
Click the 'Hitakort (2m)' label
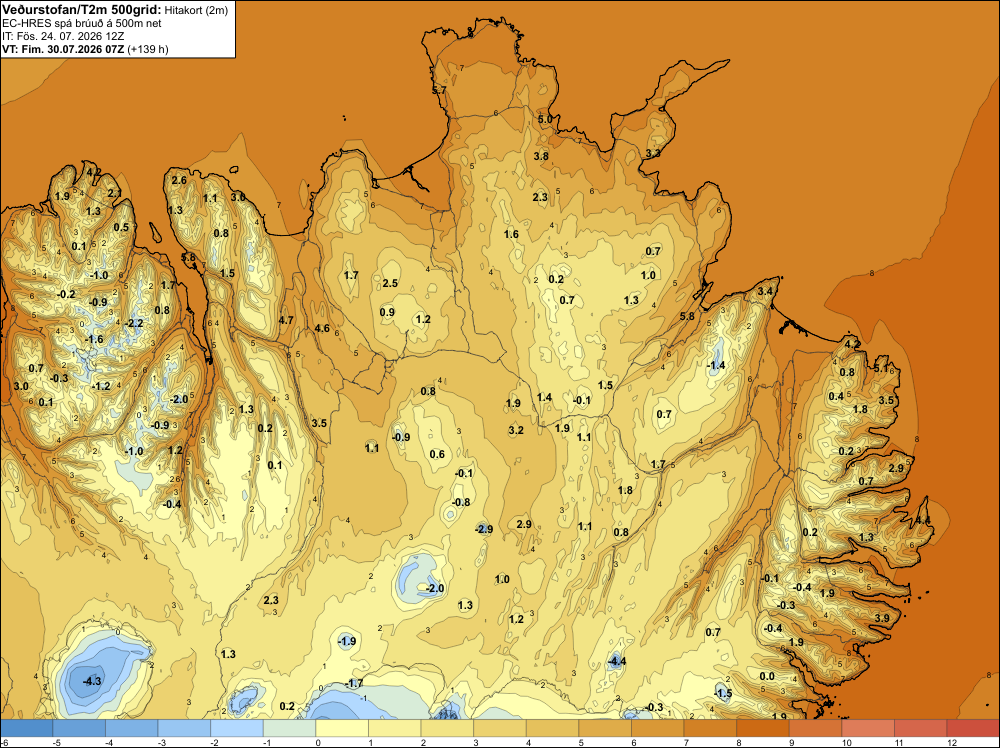pyautogui.click(x=196, y=10)
